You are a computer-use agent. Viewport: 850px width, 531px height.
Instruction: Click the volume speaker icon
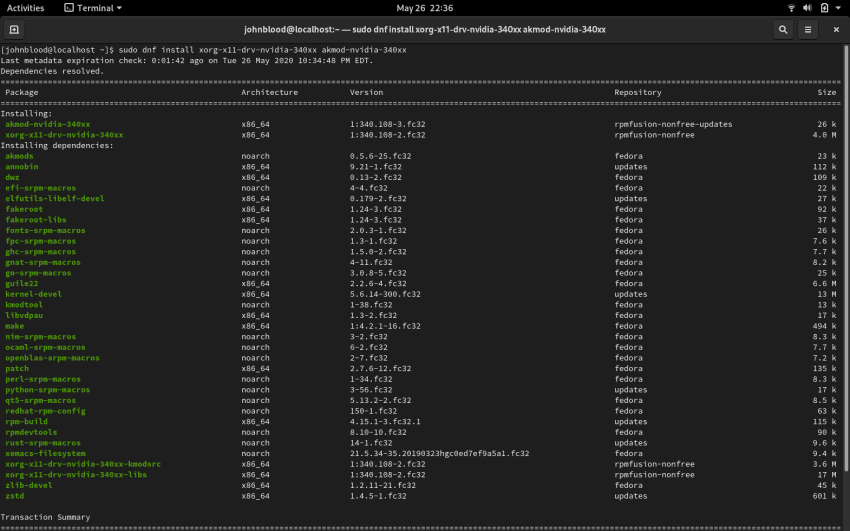808,8
